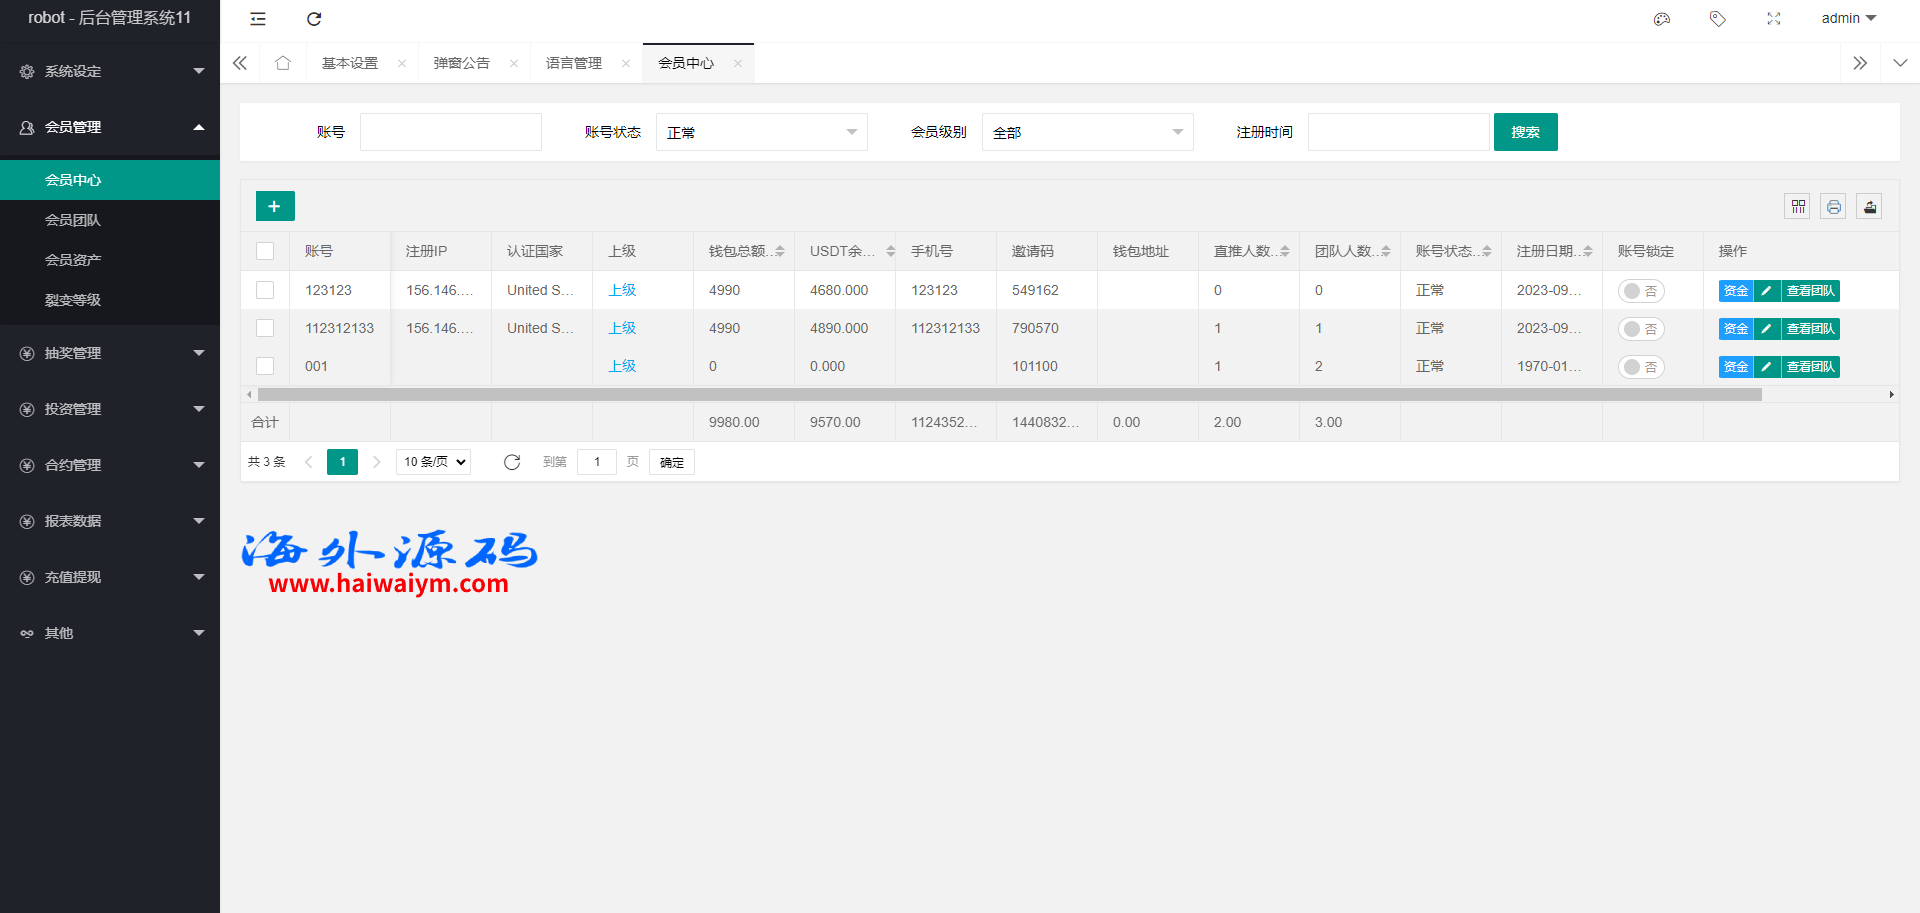This screenshot has height=913, width=1920.
Task: Click the refresh icon in top bar
Action: (314, 19)
